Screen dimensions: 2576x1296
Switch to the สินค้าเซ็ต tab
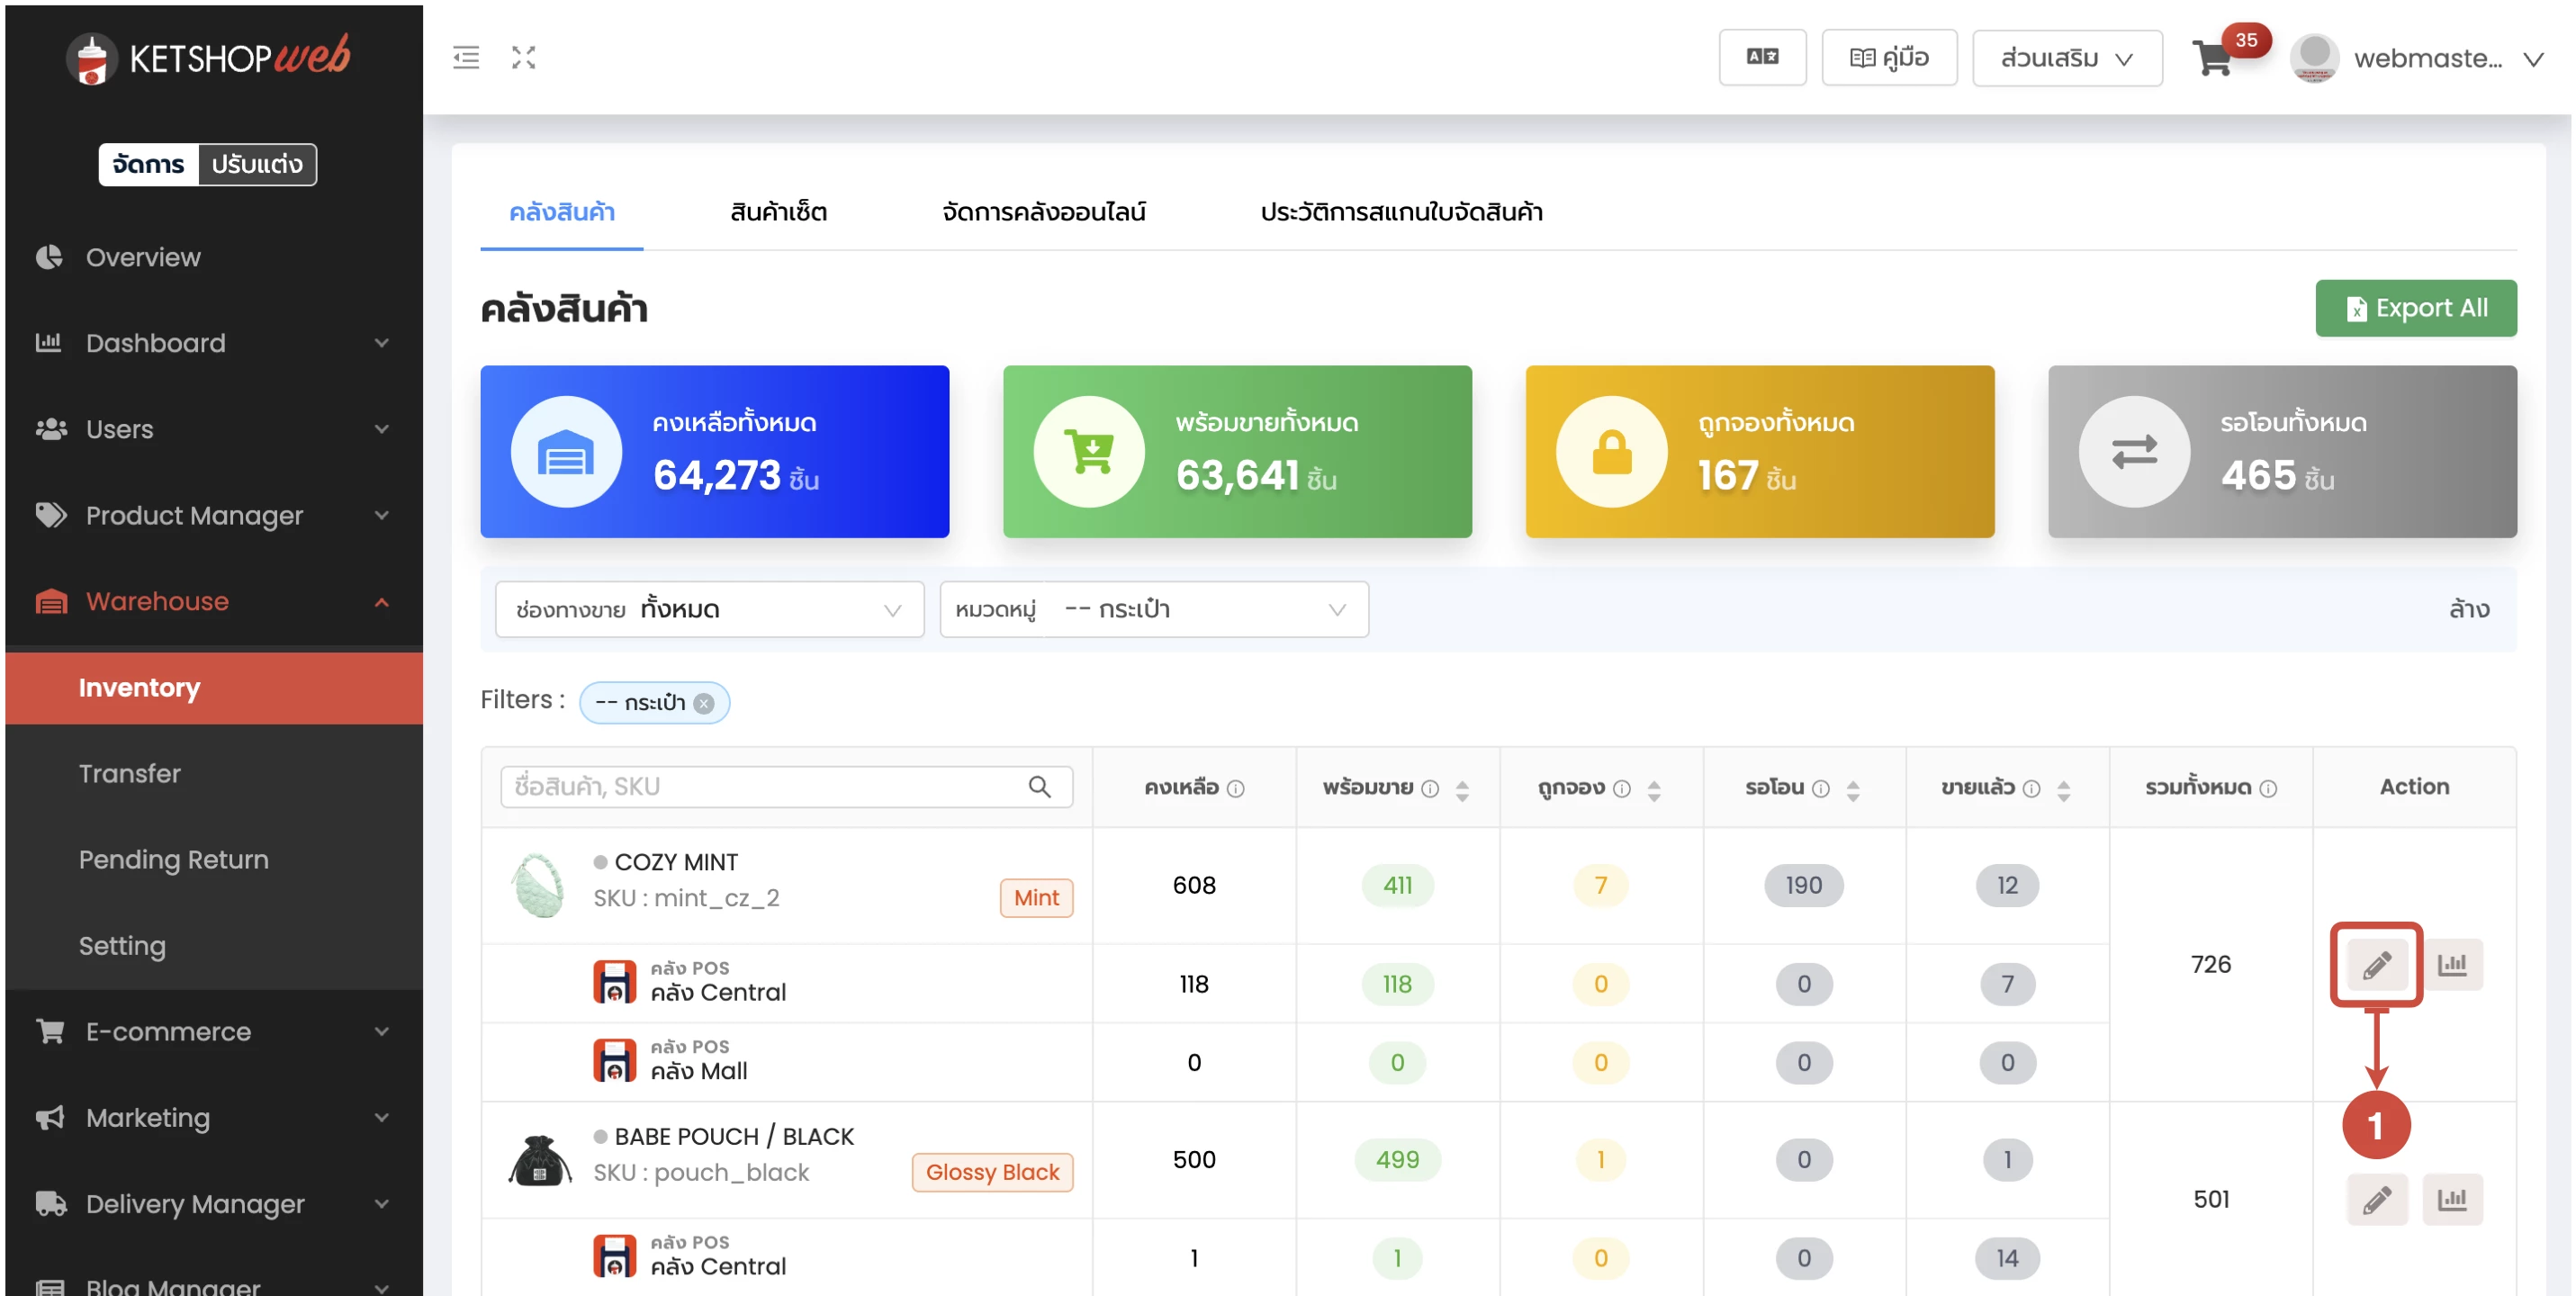(778, 212)
